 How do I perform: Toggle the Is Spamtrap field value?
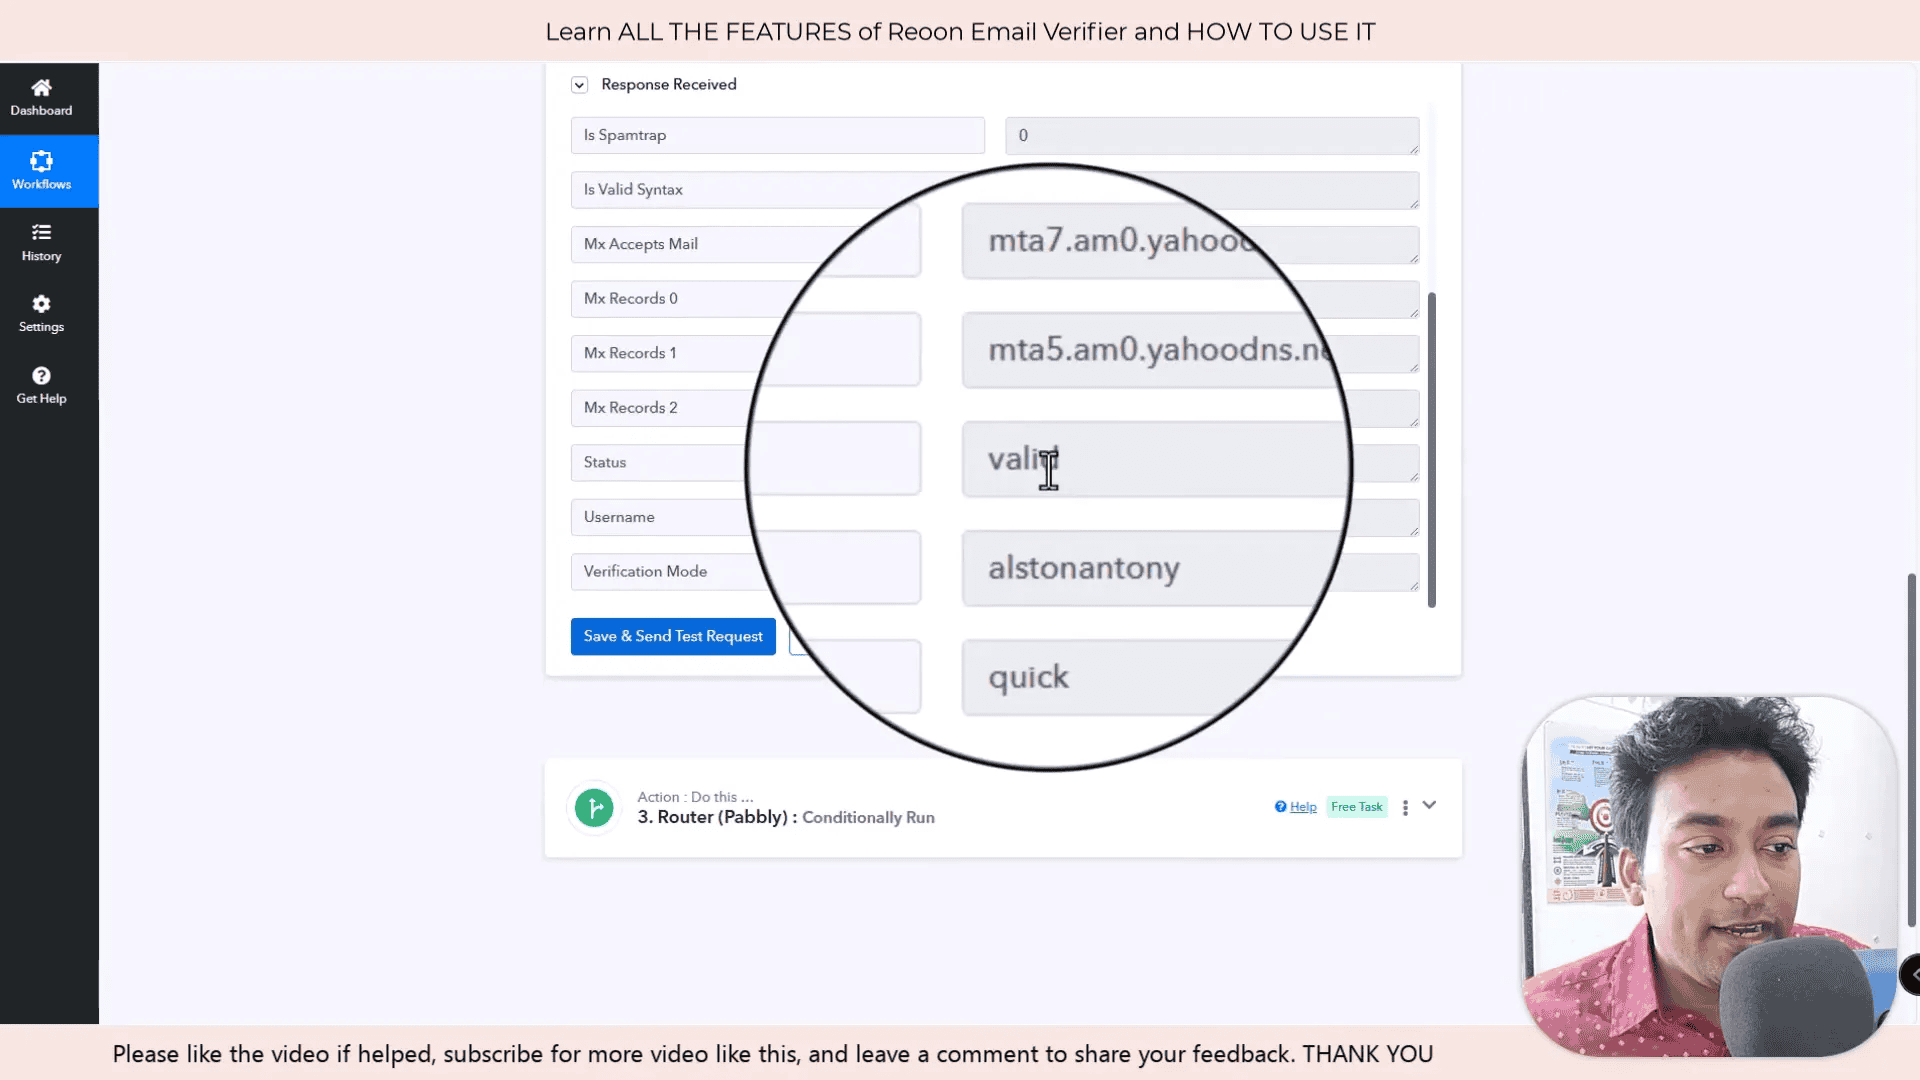coord(1211,135)
